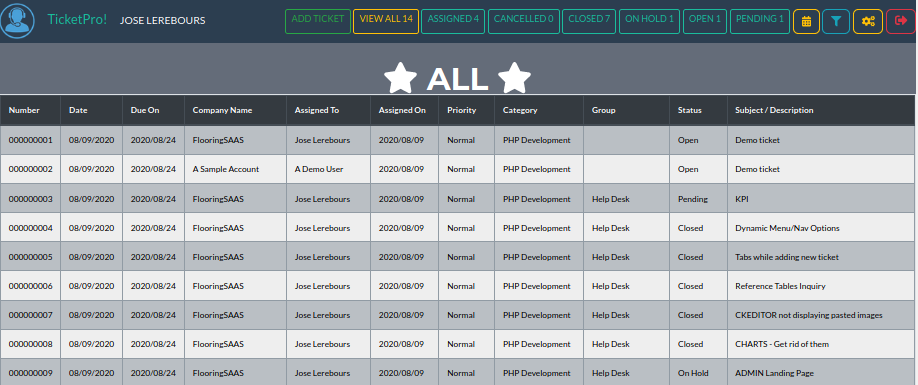Show ASSIGNED 4 tickets
Screen dimensions: 918x385
pos(453,21)
